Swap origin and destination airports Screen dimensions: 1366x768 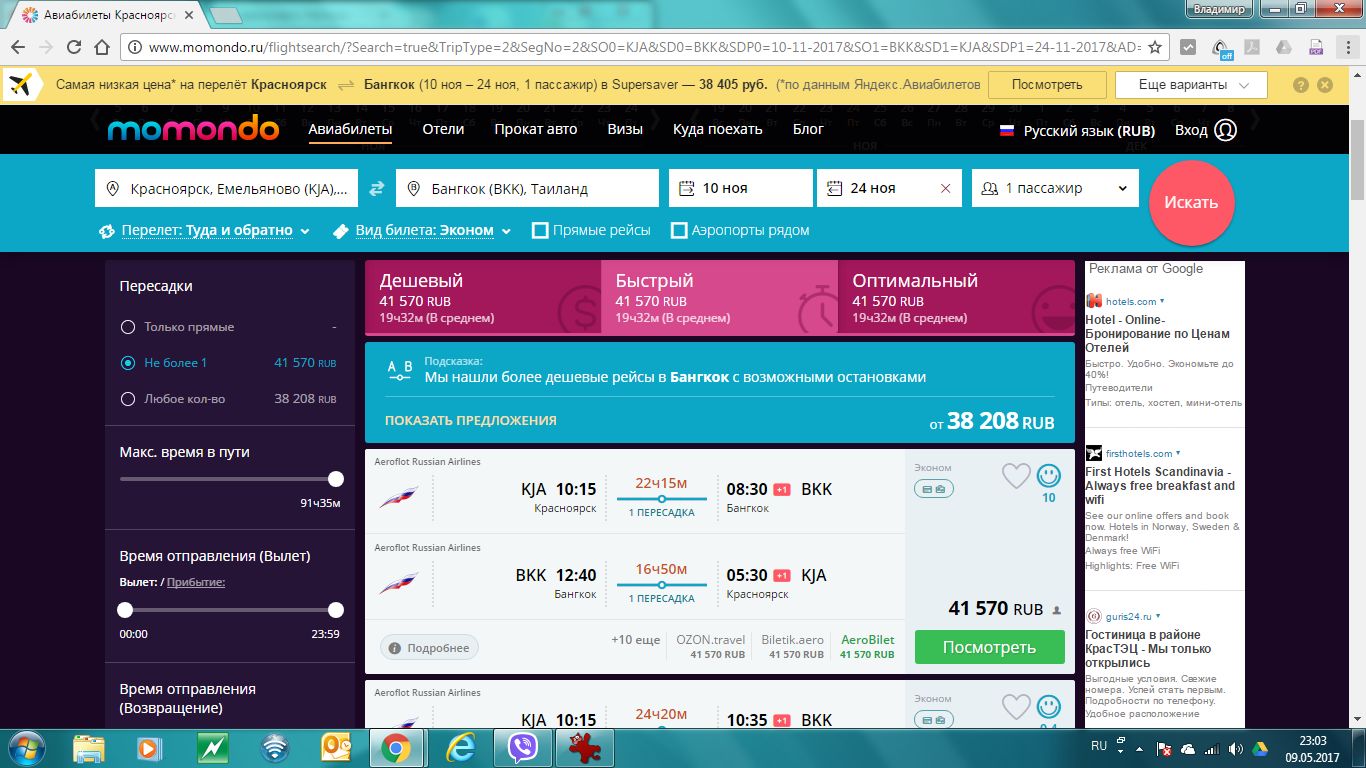[x=377, y=188]
